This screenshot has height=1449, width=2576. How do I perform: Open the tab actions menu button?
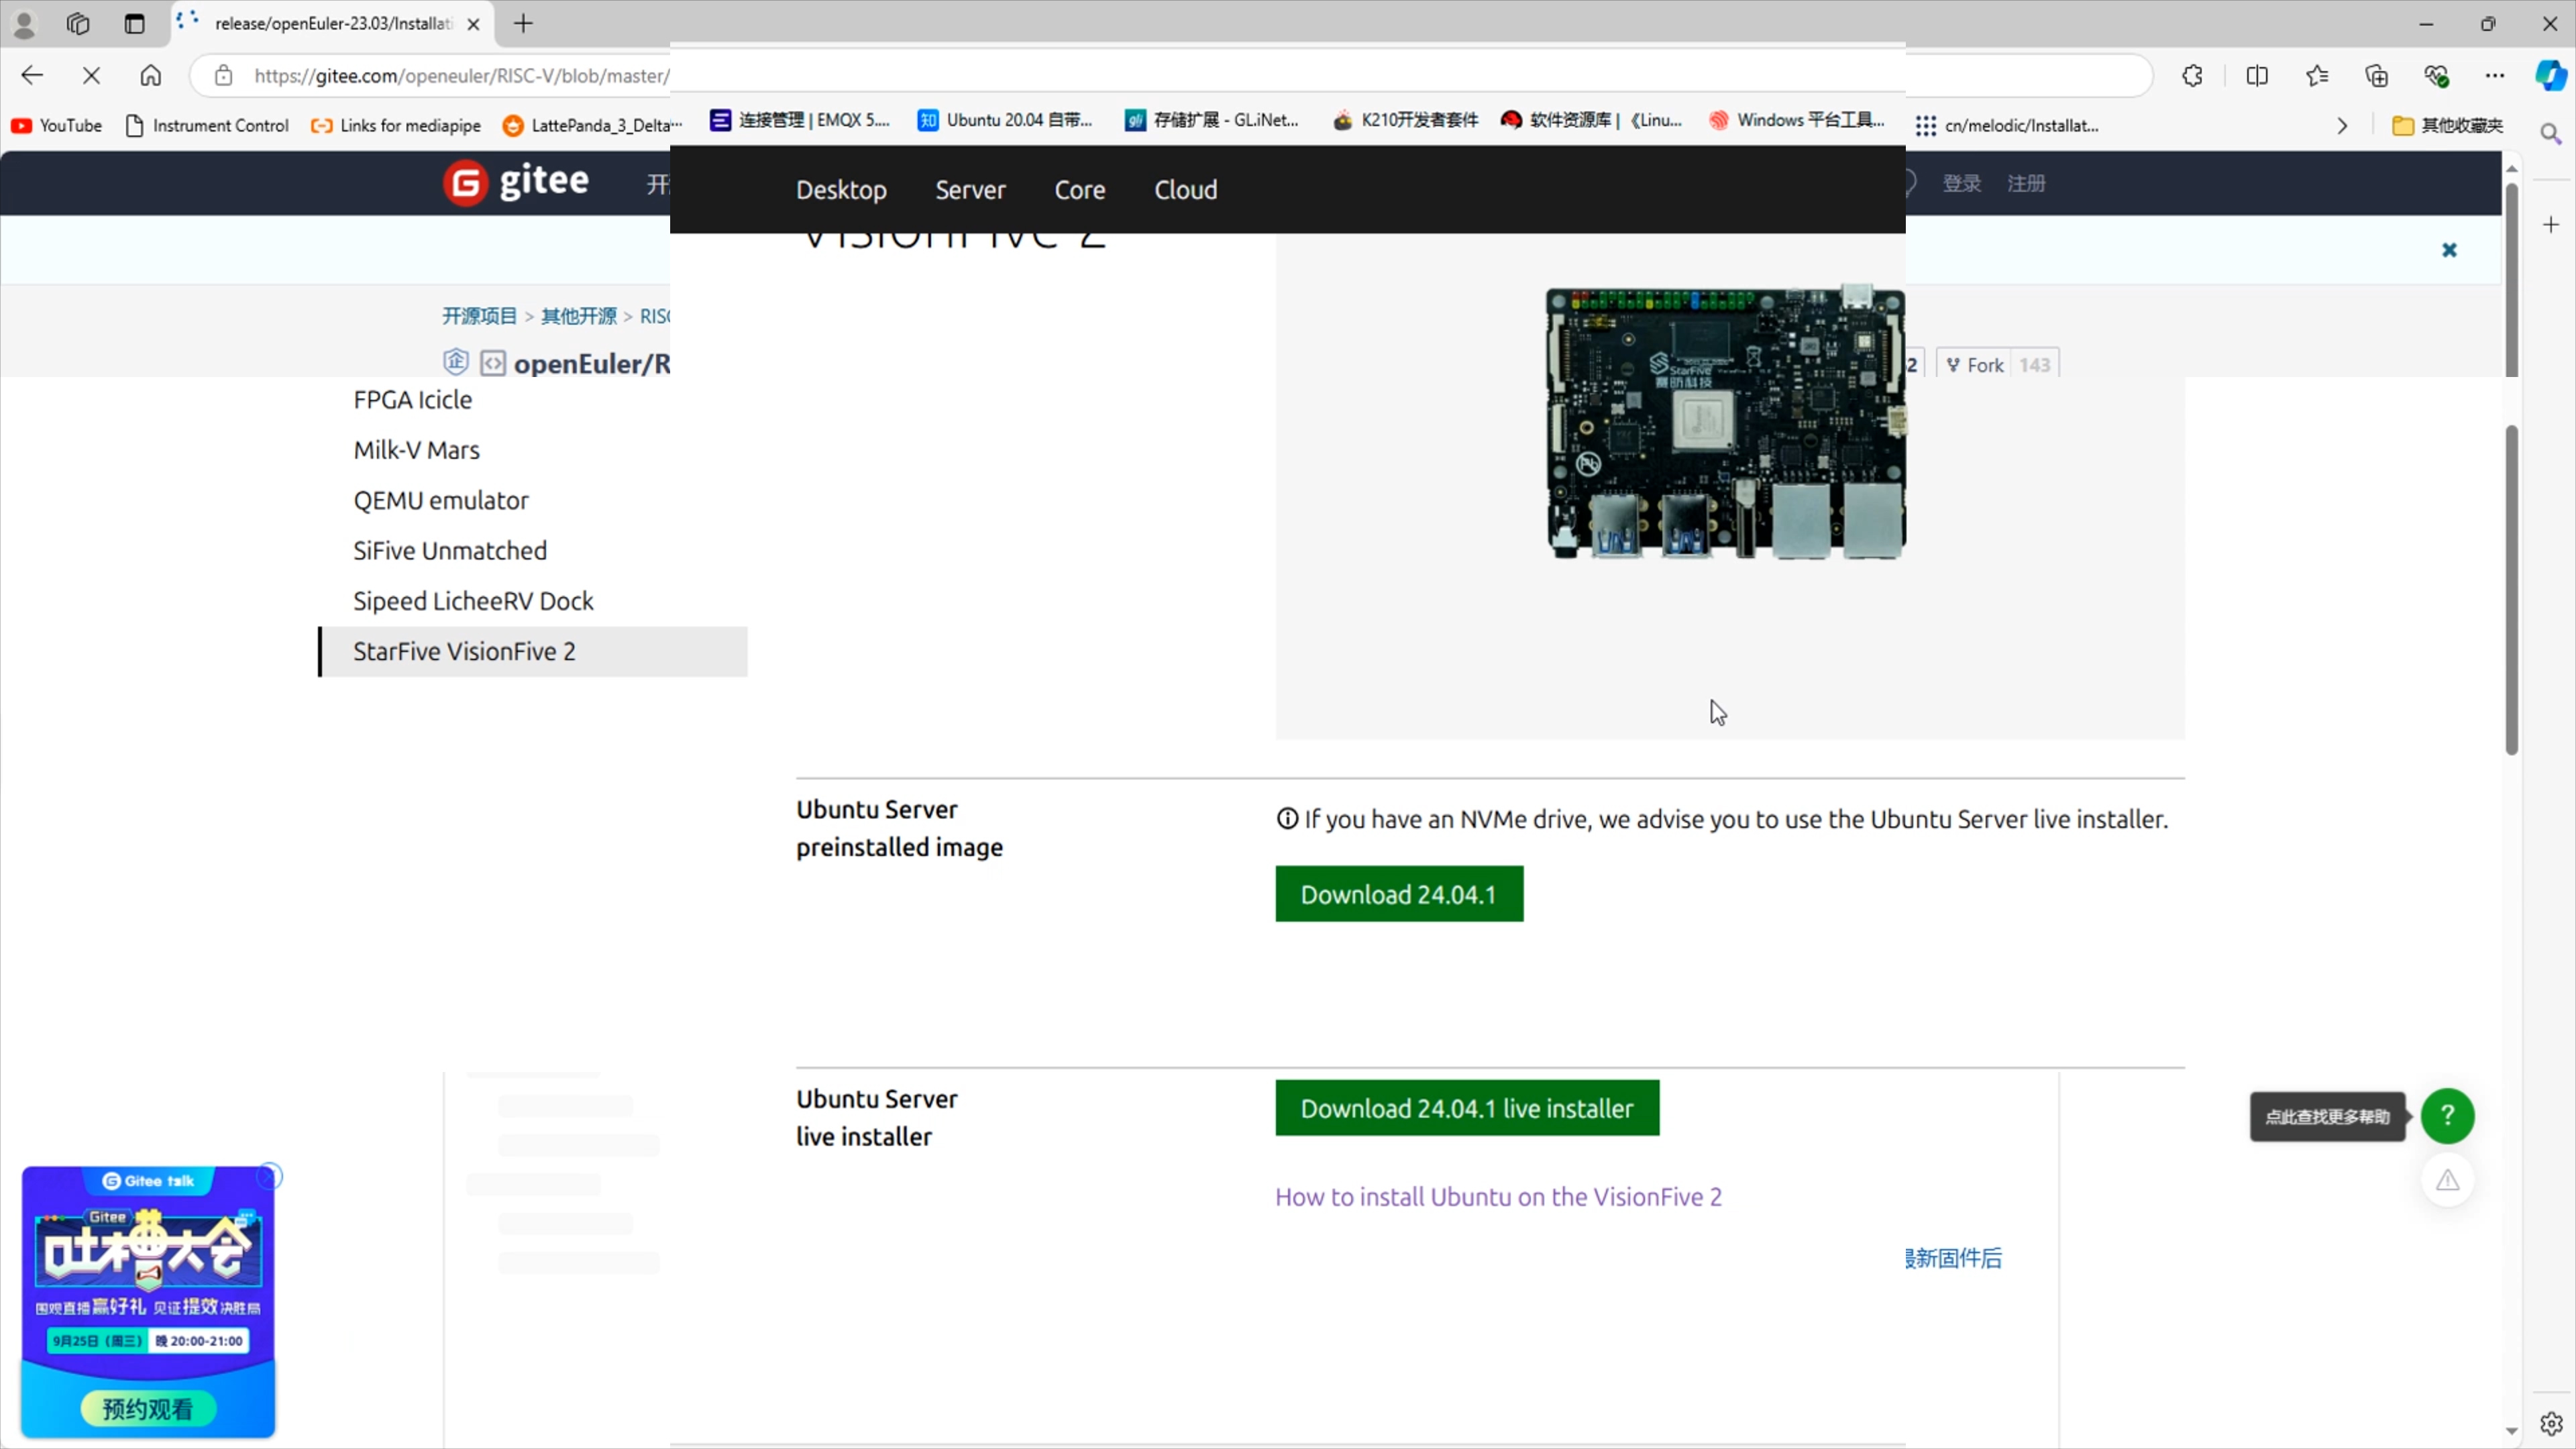click(x=134, y=24)
